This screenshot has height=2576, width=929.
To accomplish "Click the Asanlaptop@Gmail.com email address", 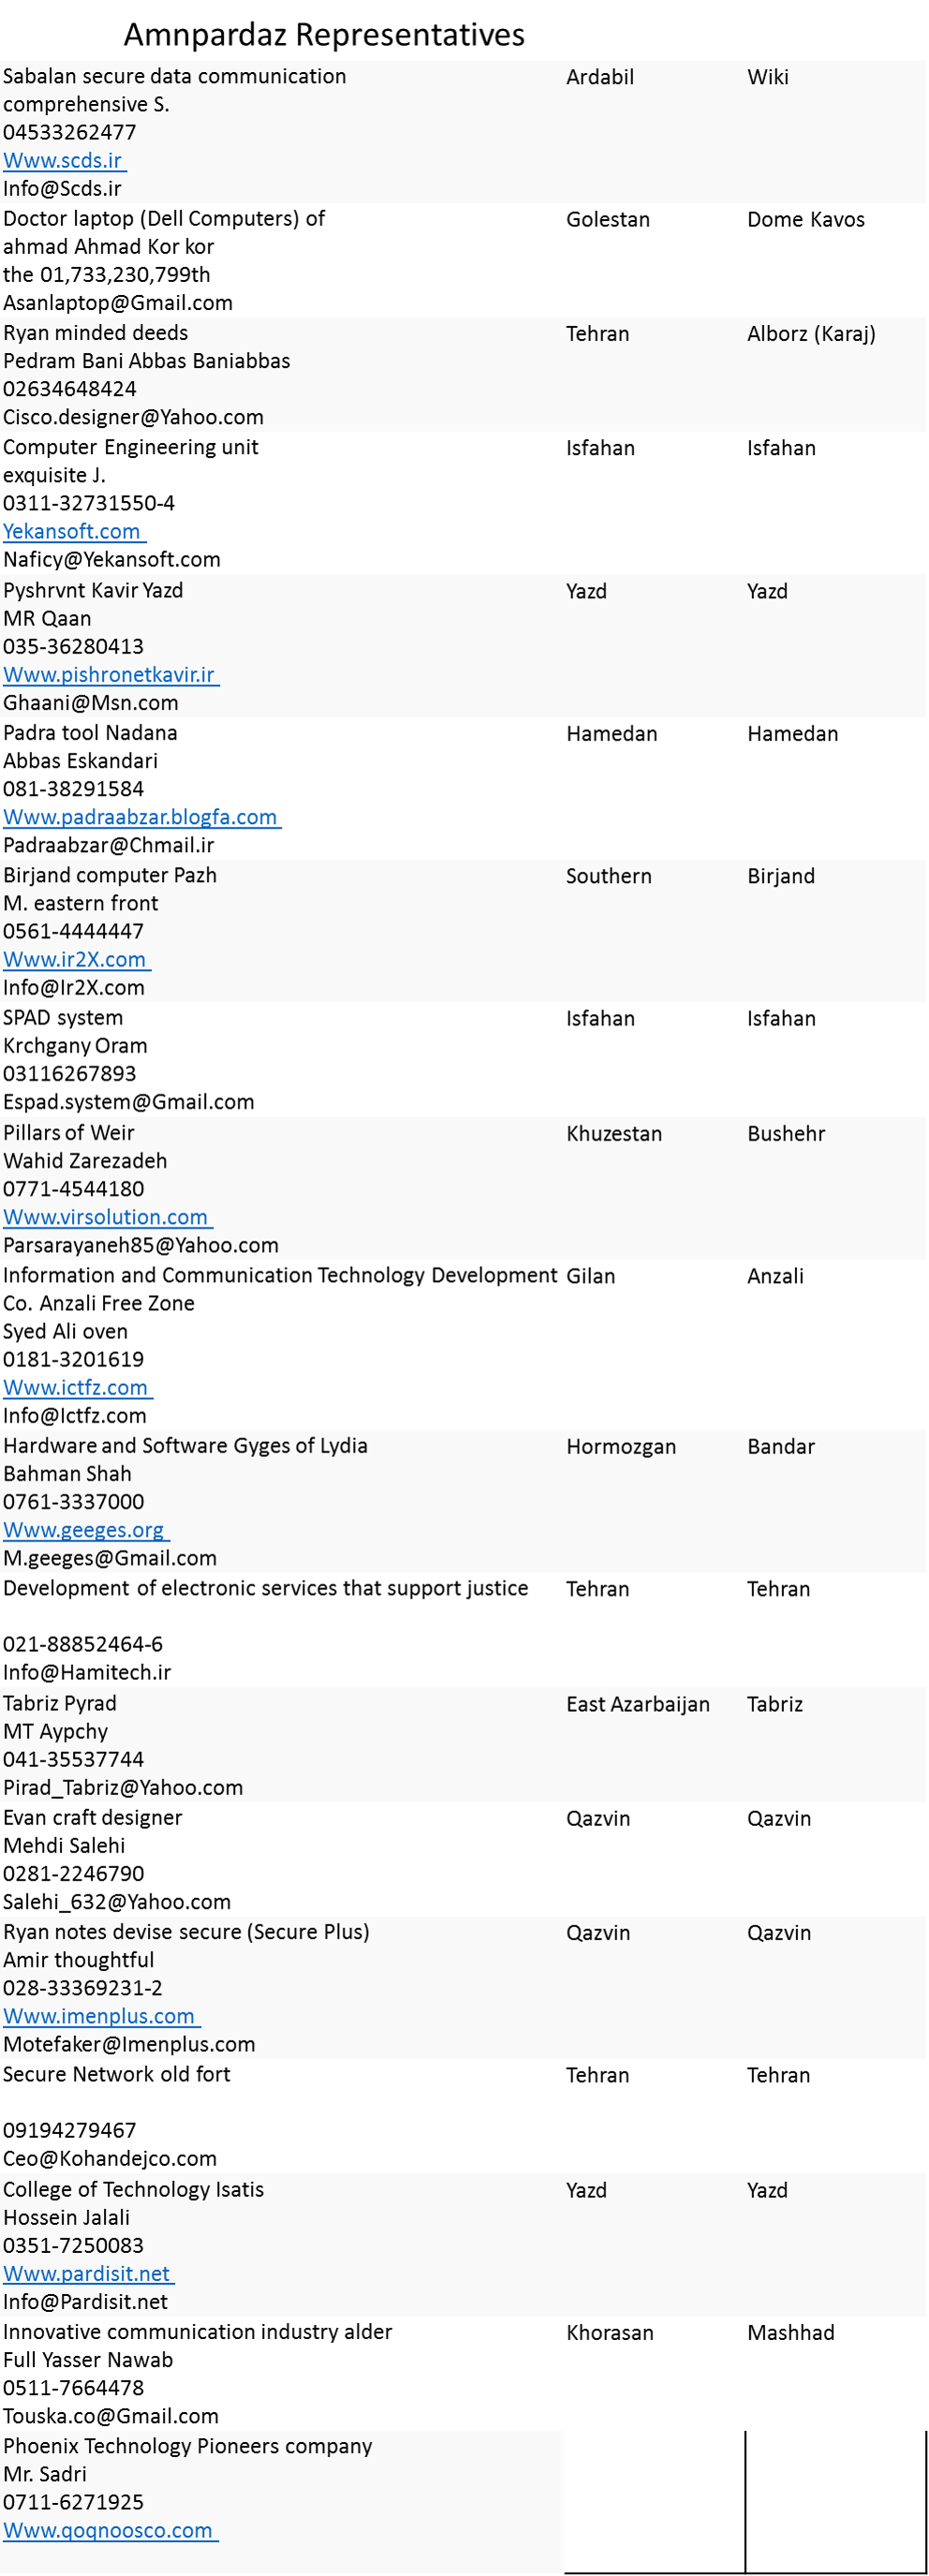I will click(118, 303).
